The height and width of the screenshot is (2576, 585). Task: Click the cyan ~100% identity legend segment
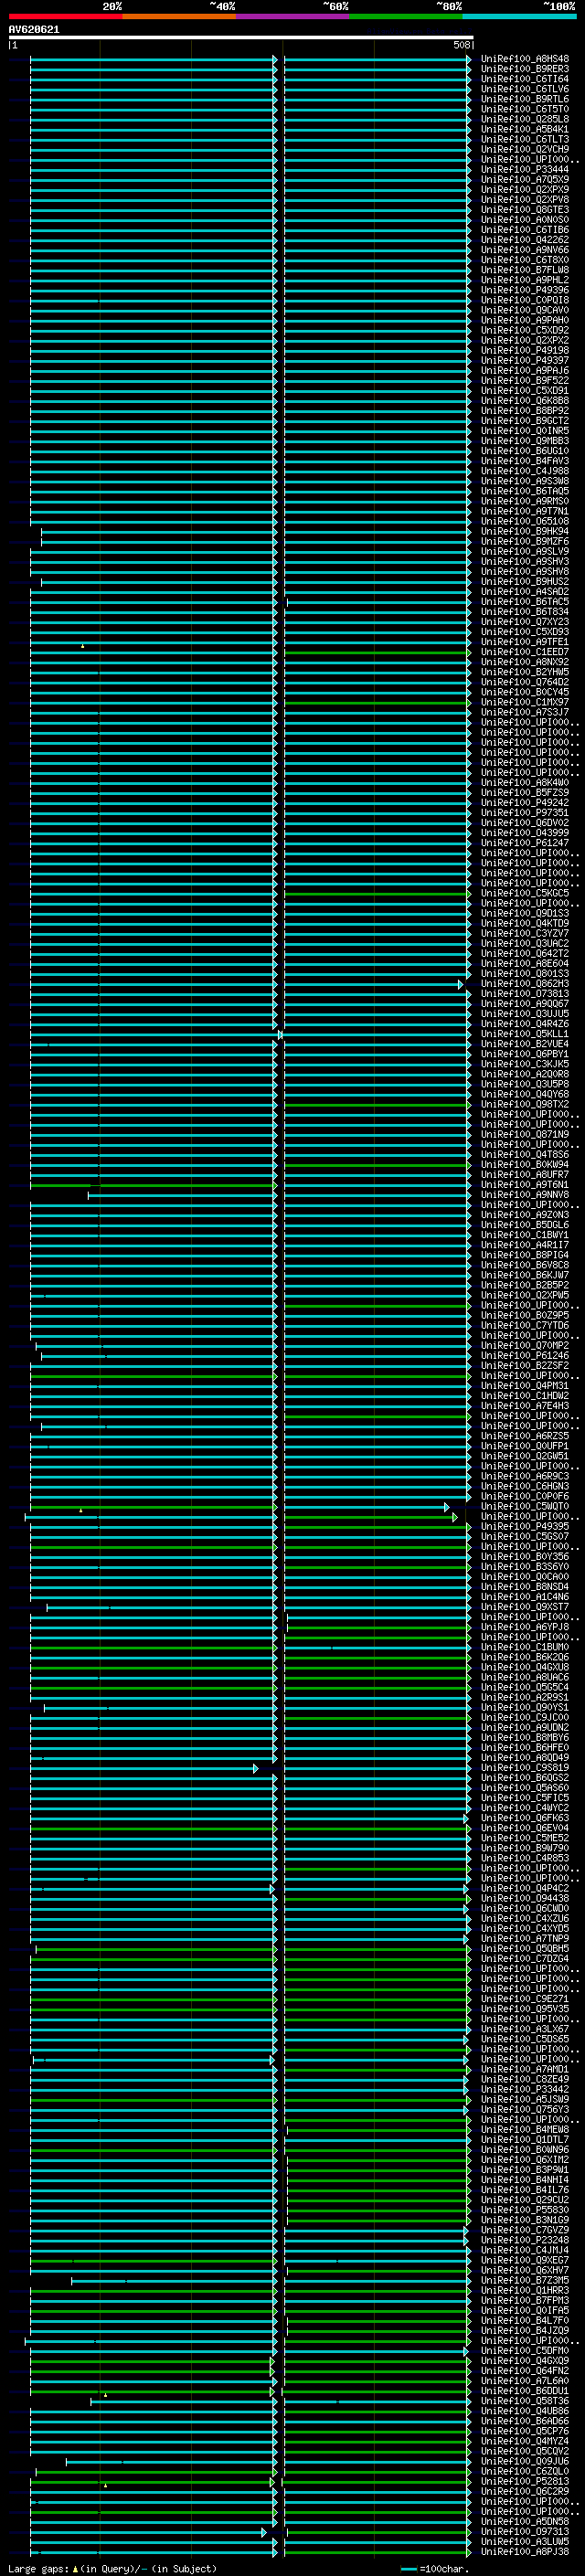[x=519, y=16]
